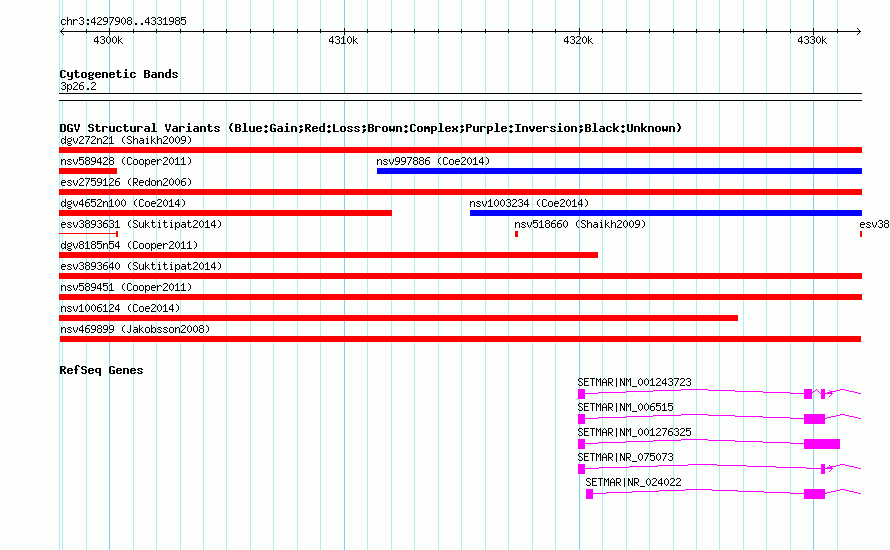Click the 4320k ruler tick label

578,40
